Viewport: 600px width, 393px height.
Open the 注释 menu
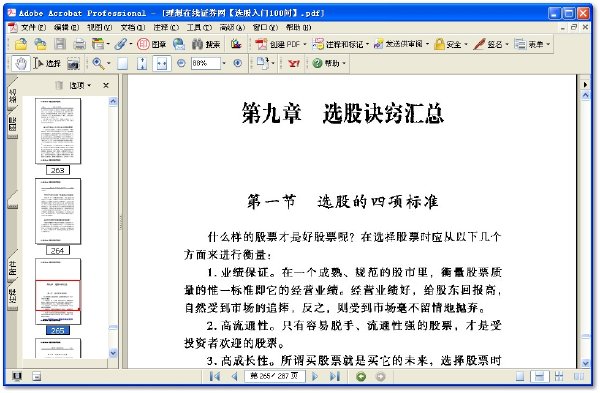pyautogui.click(x=166, y=28)
